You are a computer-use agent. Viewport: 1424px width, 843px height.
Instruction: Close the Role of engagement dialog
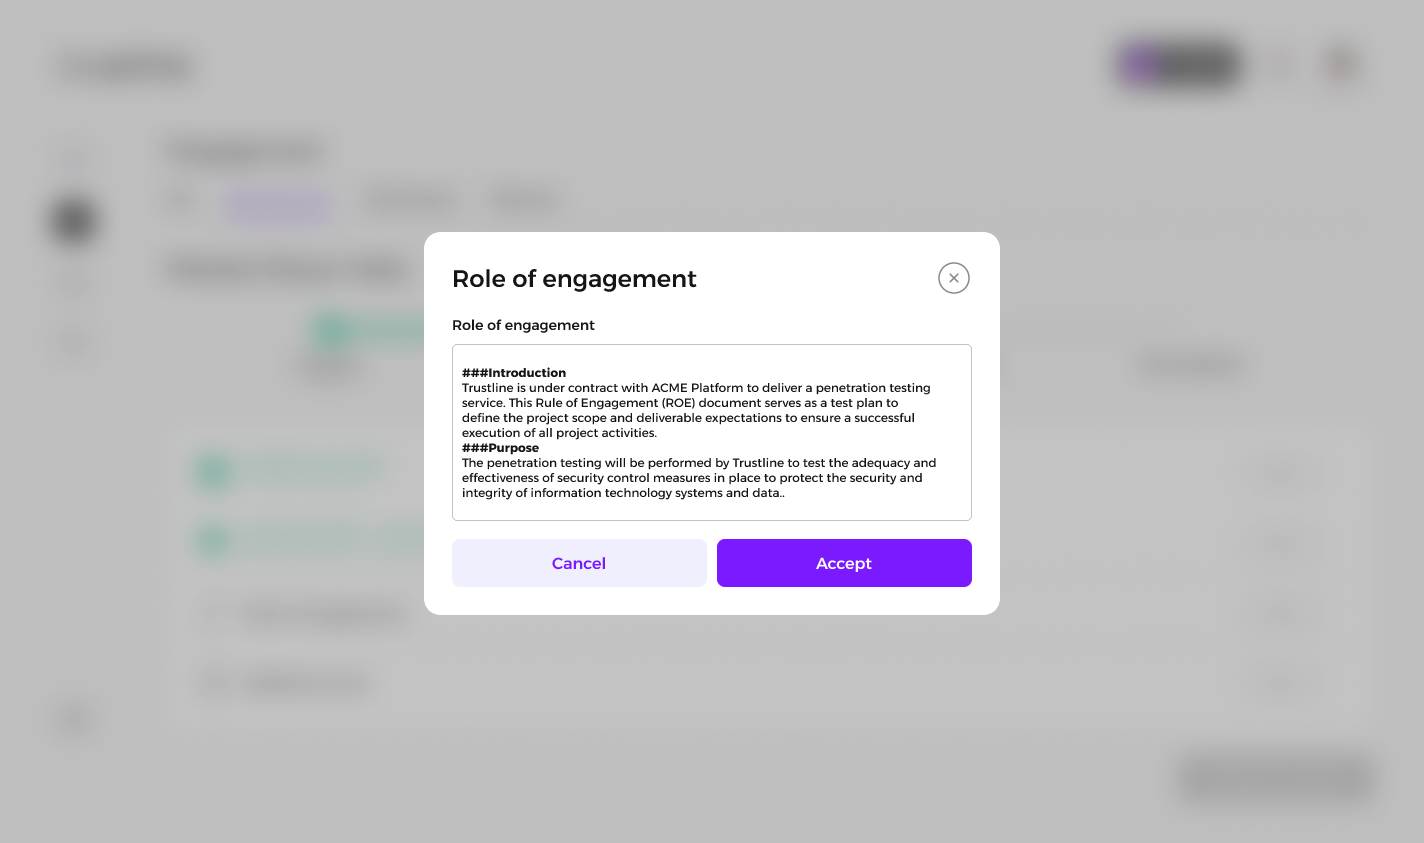click(x=954, y=278)
